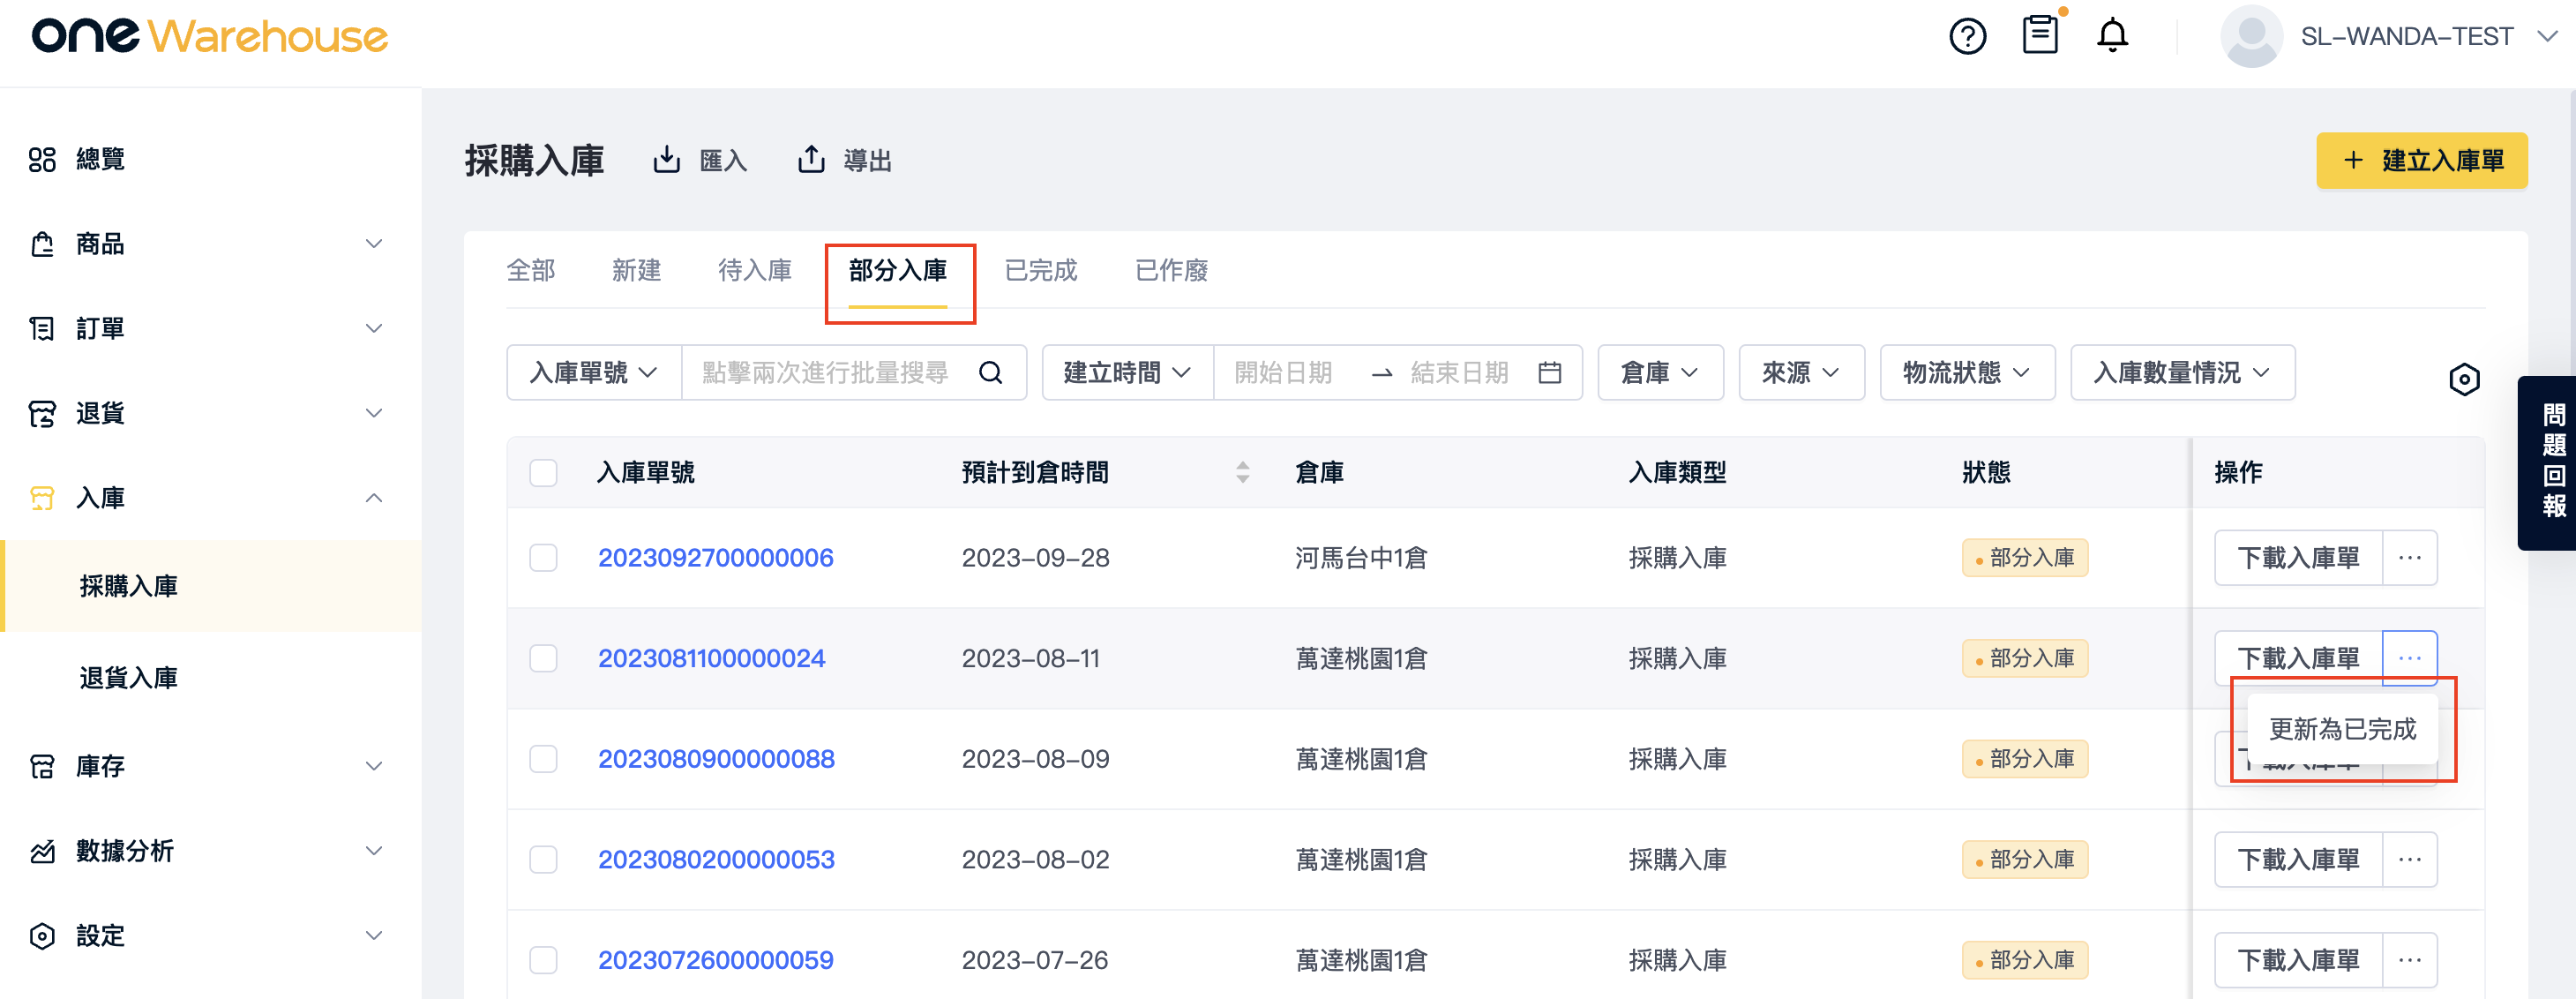The image size is (2576, 999).
Task: Click the 預計到倉時間 sort arrows
Action: pos(1242,472)
